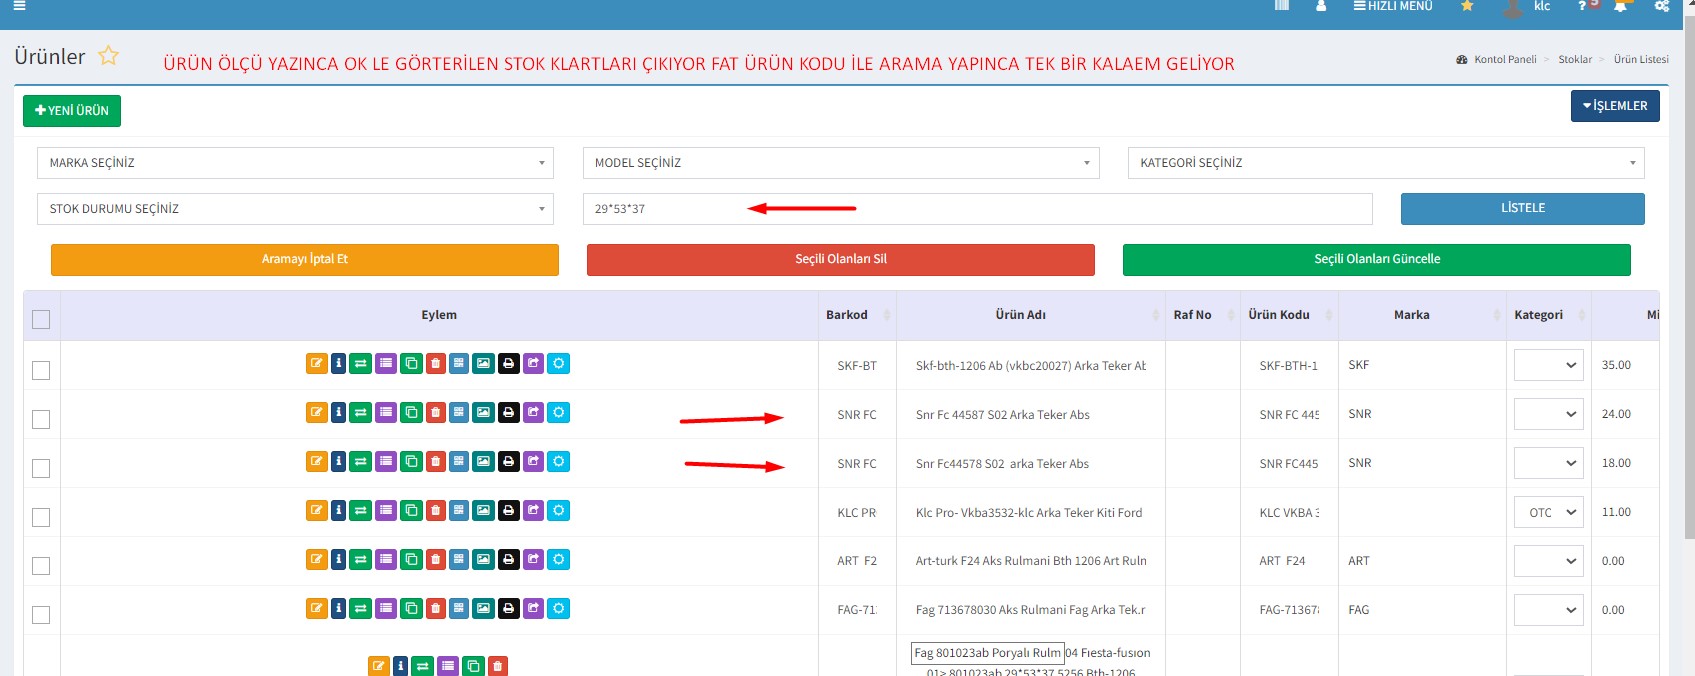Add the page to favorites with the star outline

(108, 56)
